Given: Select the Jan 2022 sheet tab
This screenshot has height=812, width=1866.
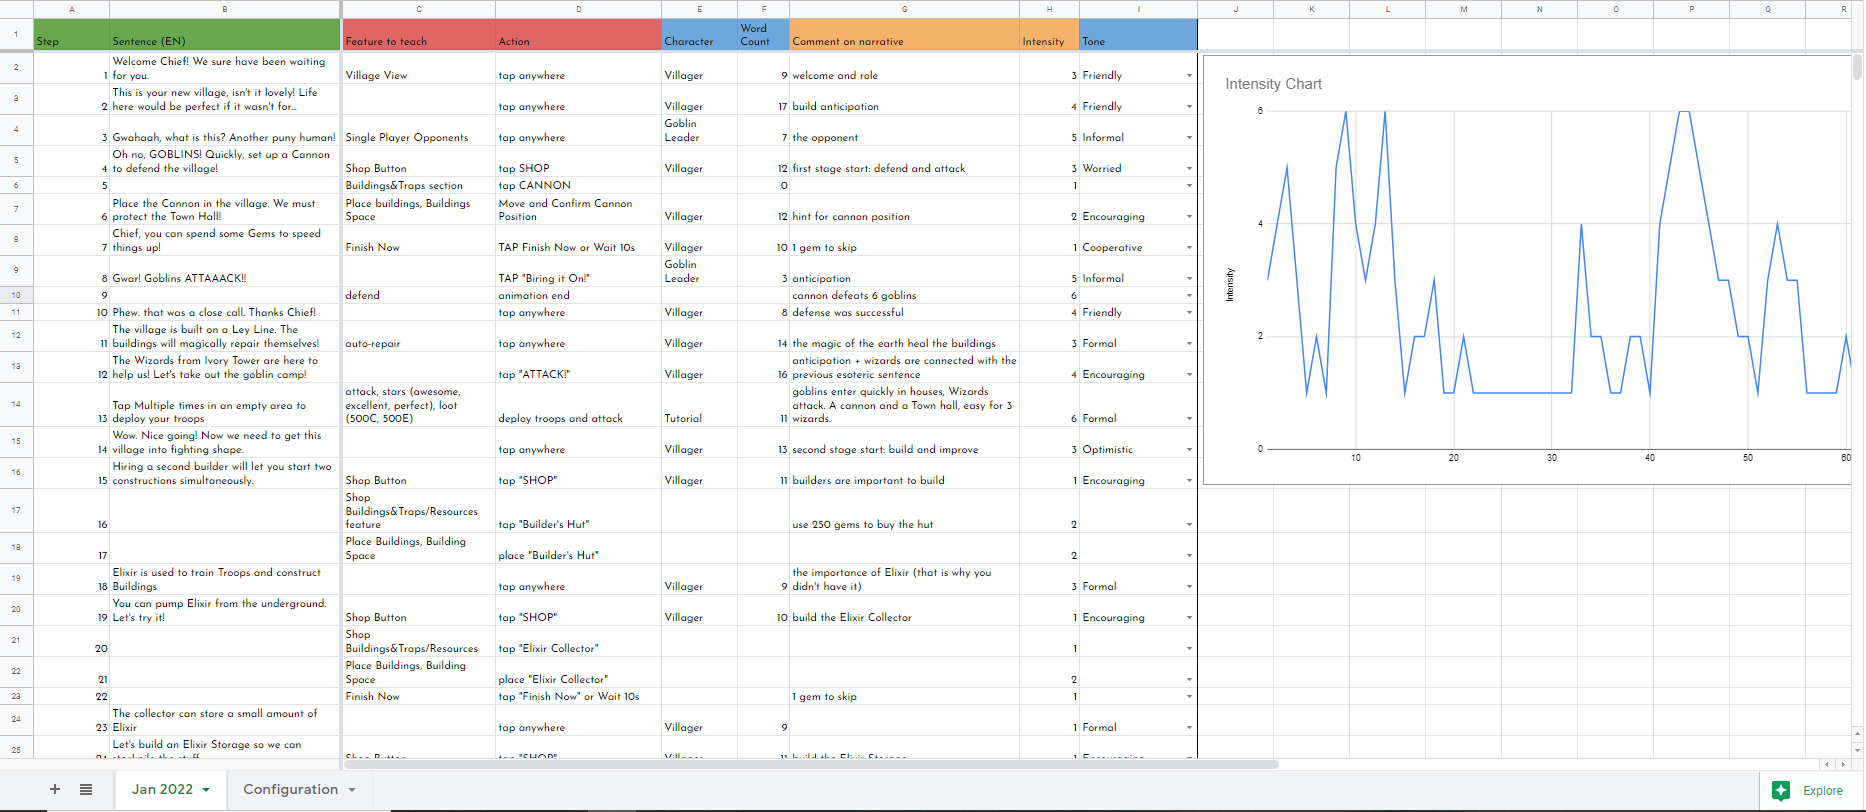Looking at the screenshot, I should [162, 789].
